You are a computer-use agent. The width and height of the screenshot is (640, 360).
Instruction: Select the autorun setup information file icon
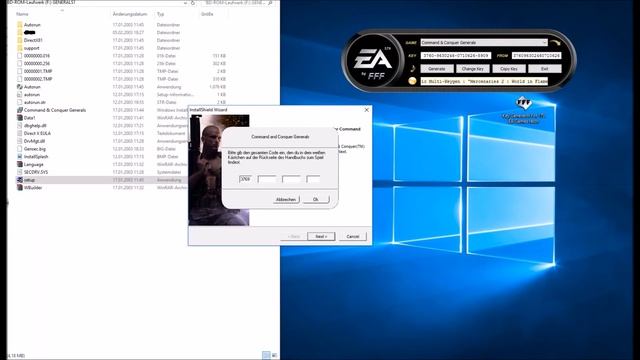coord(20,95)
